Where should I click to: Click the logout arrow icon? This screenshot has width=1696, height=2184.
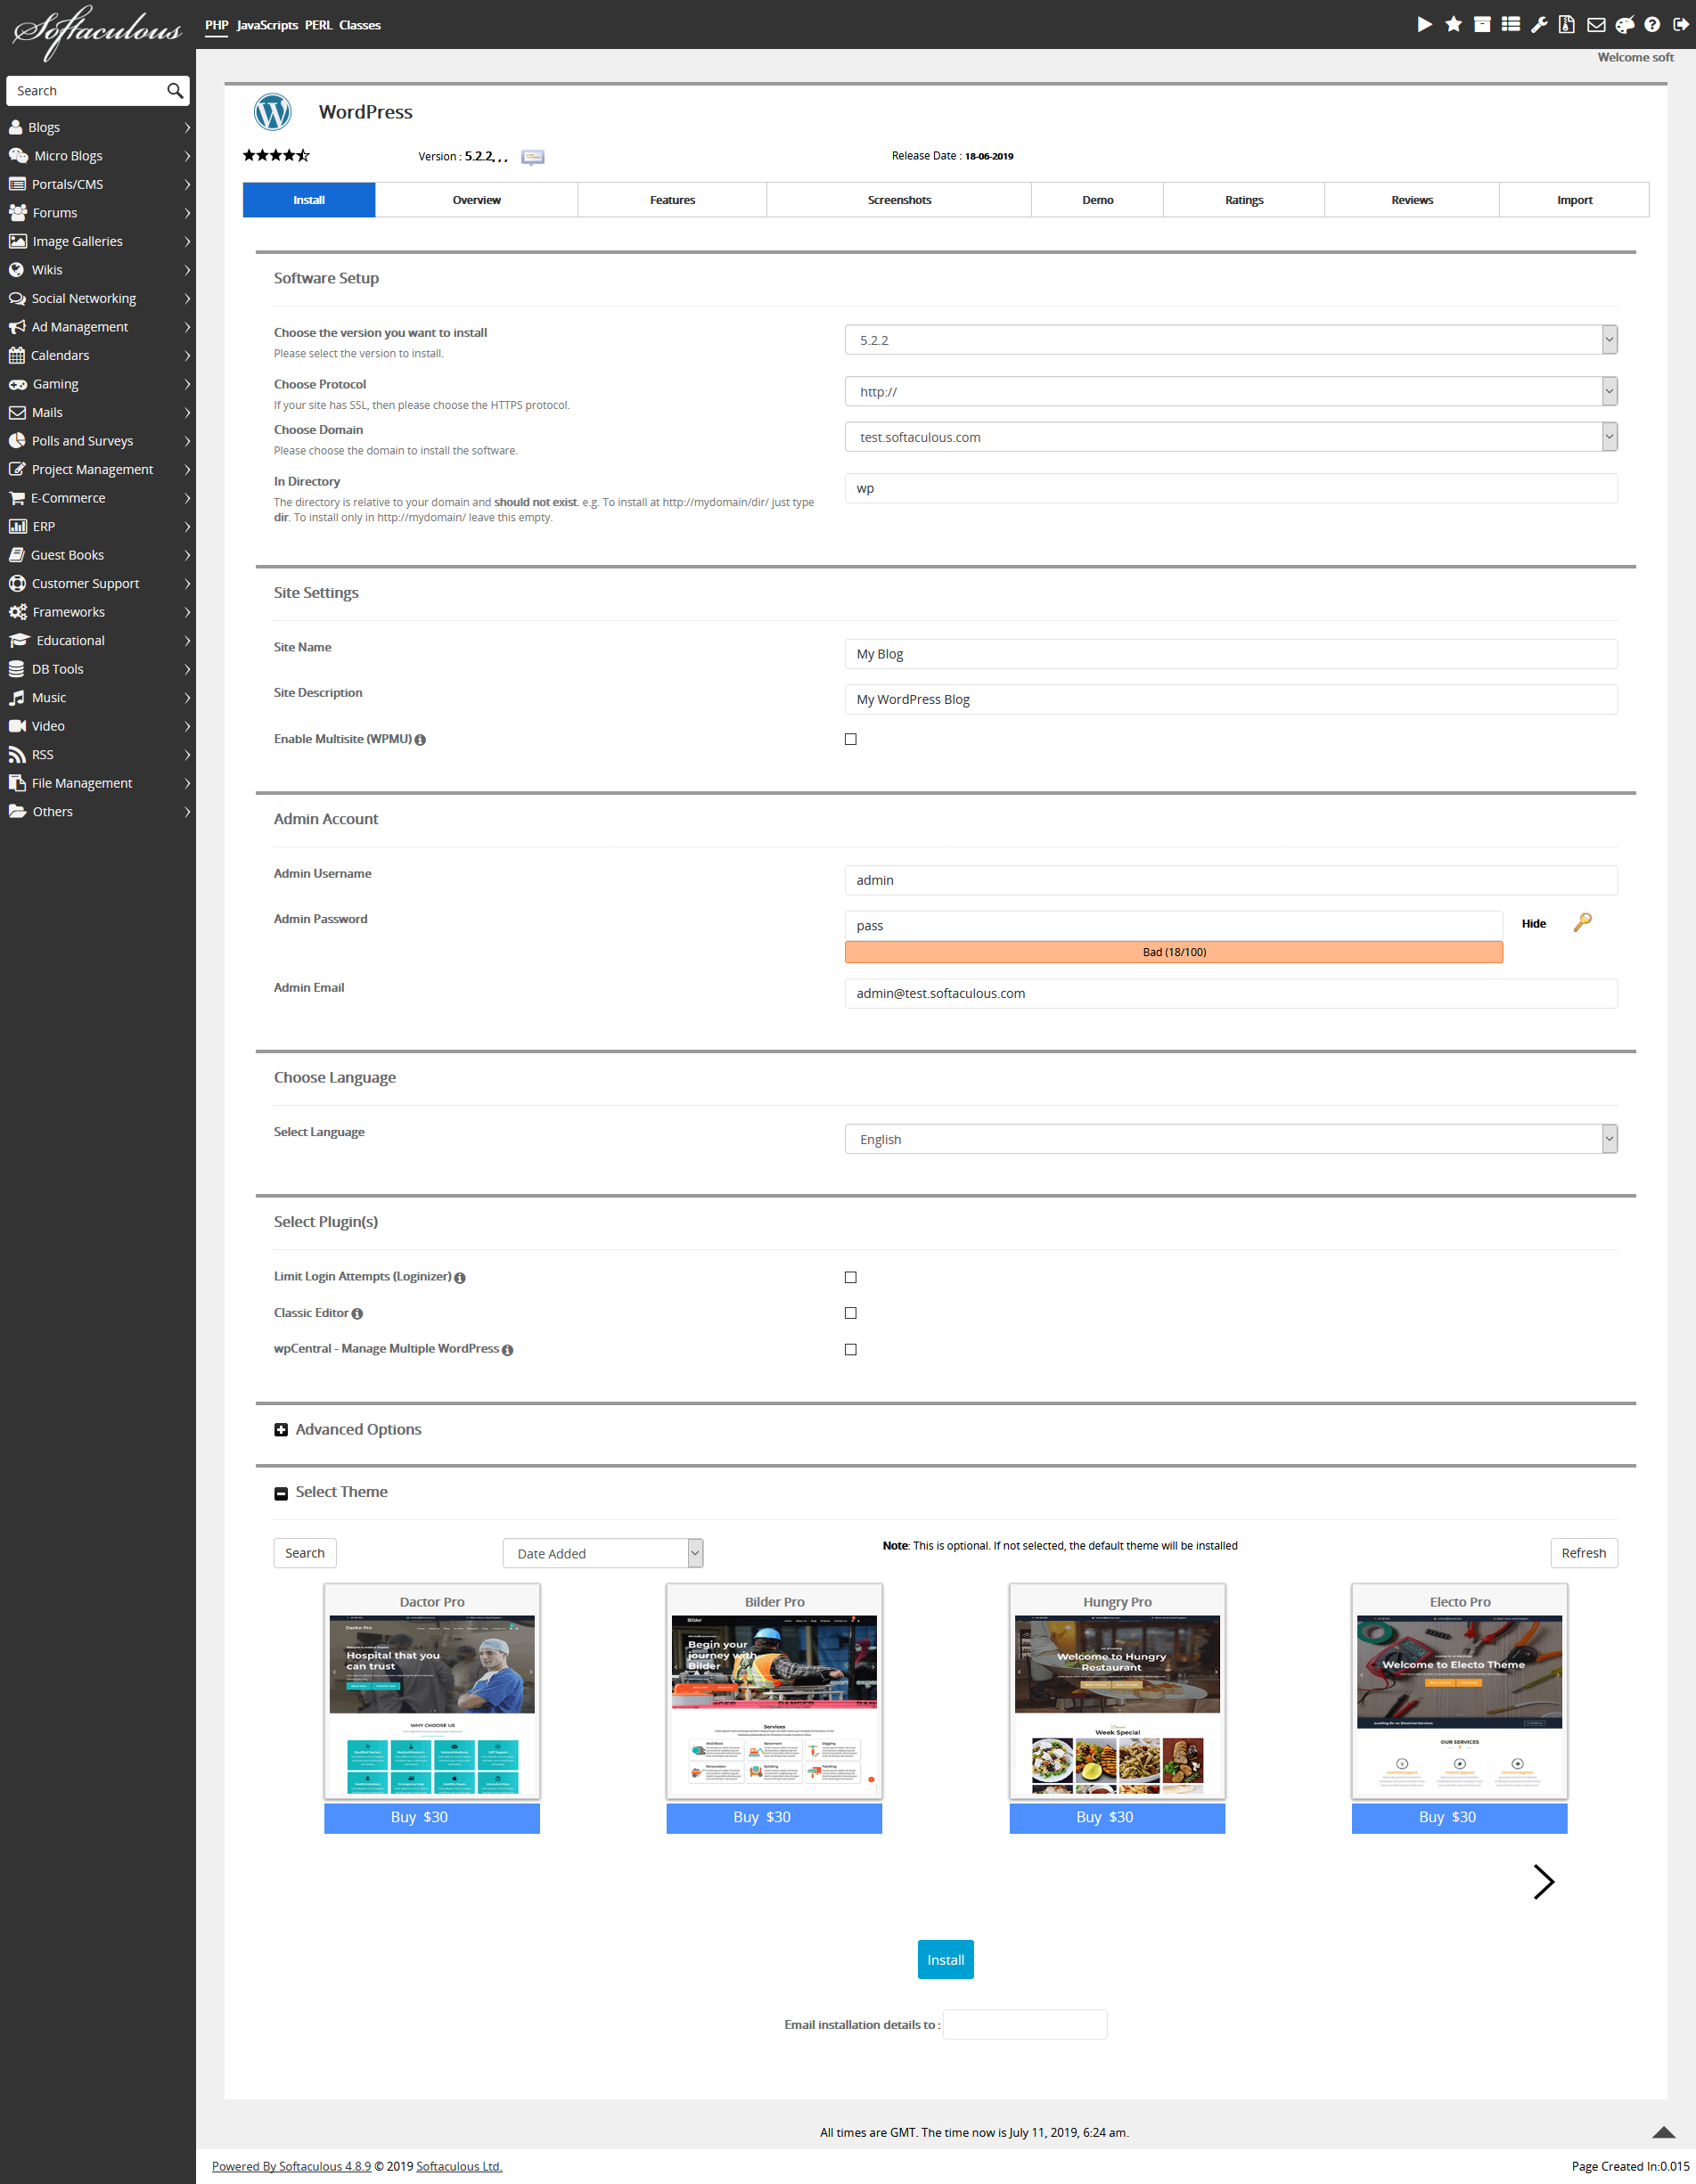[x=1681, y=25]
